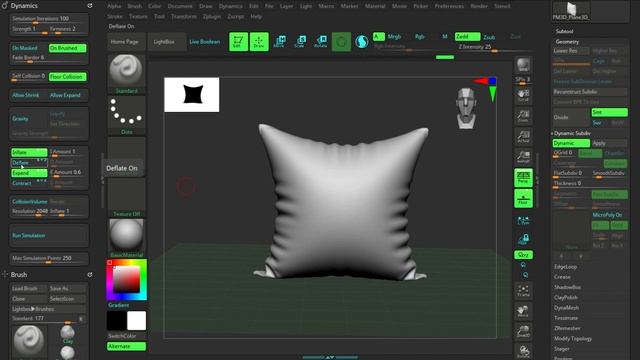Viewport: 640px width, 360px height.
Task: Expand the ClayPolish section
Action: tap(566, 298)
